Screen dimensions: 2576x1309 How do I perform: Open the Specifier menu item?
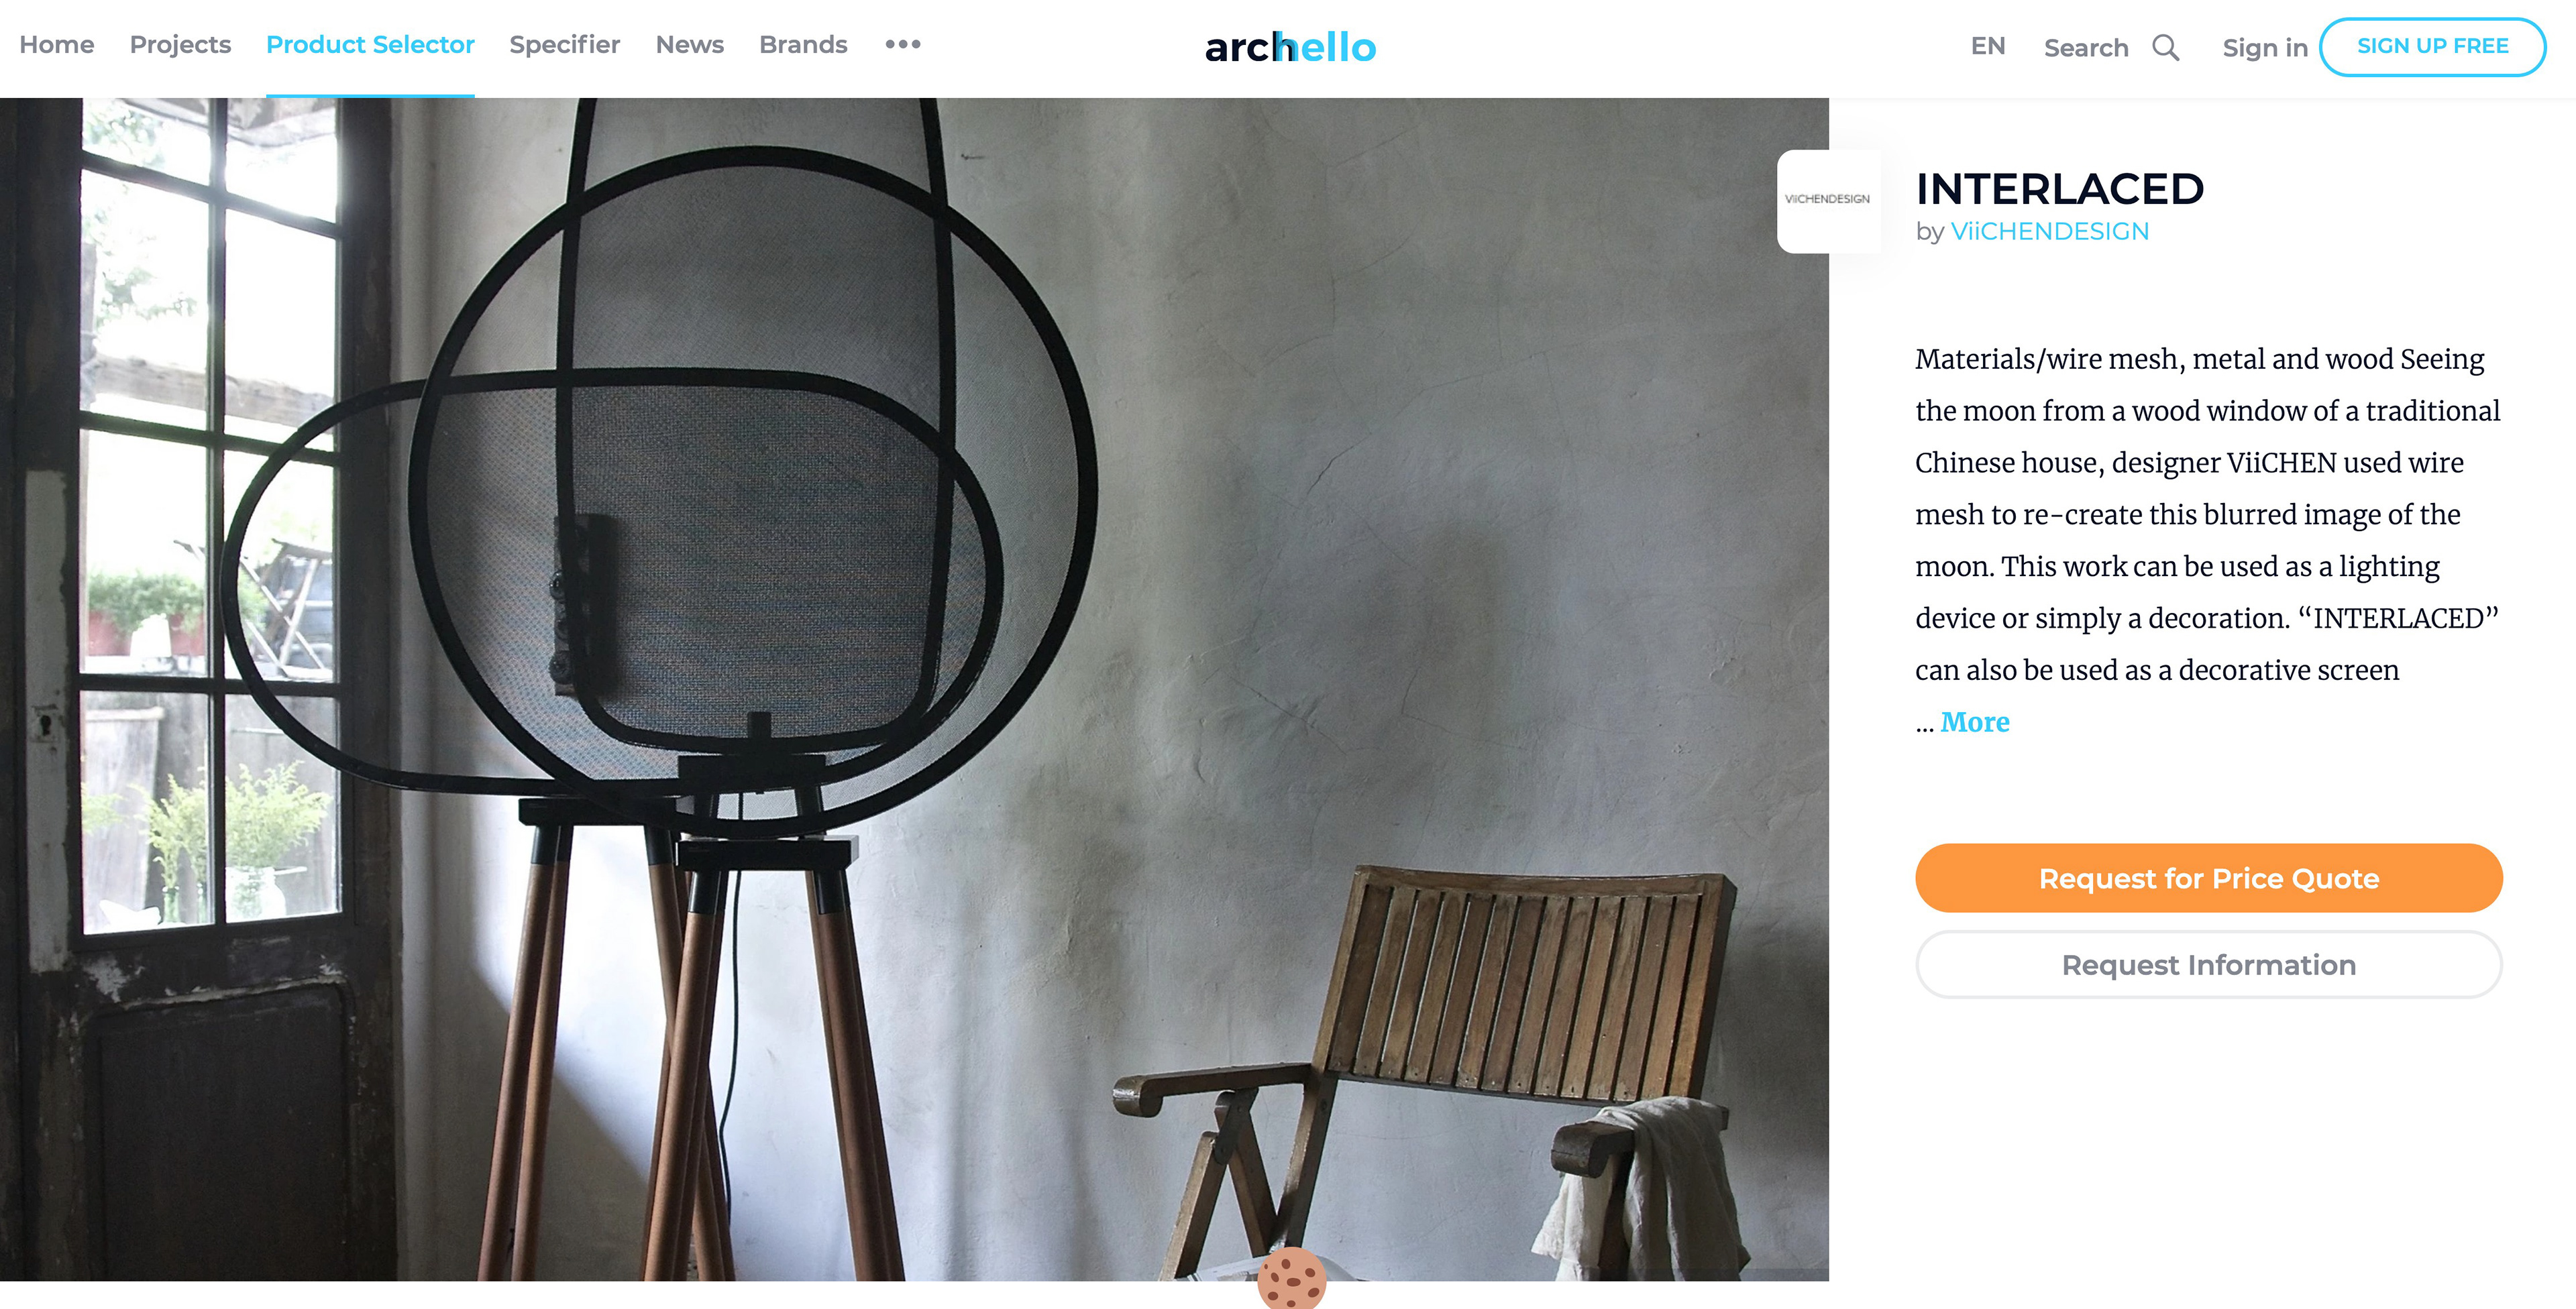pyautogui.click(x=564, y=45)
